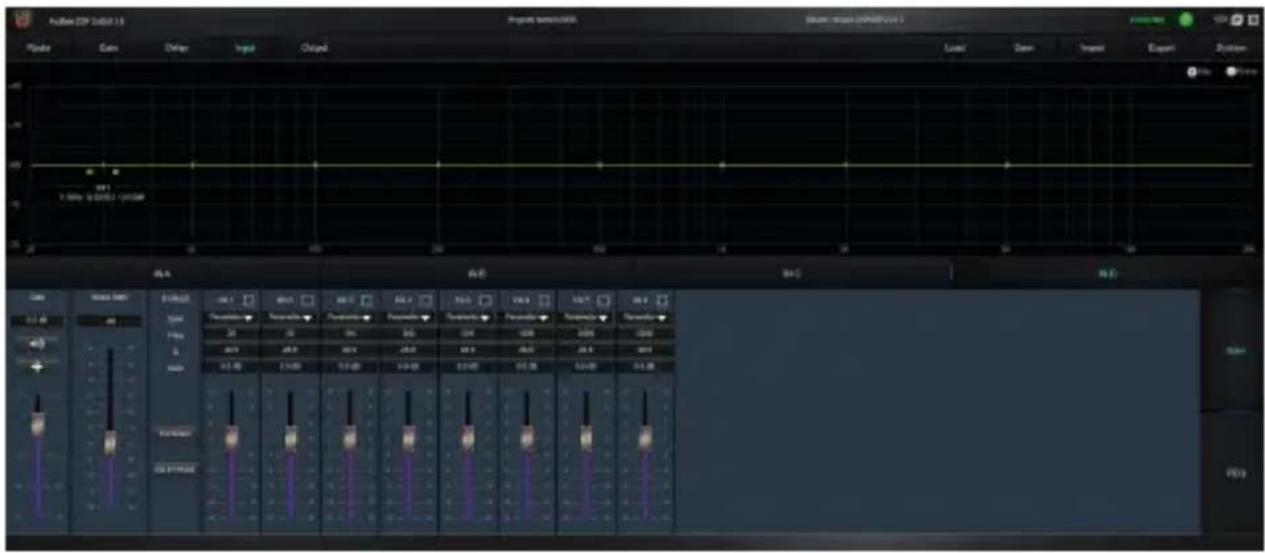The image size is (1265, 553).
Task: Toggle the EQ 8 band checkbox
Action: [661, 299]
